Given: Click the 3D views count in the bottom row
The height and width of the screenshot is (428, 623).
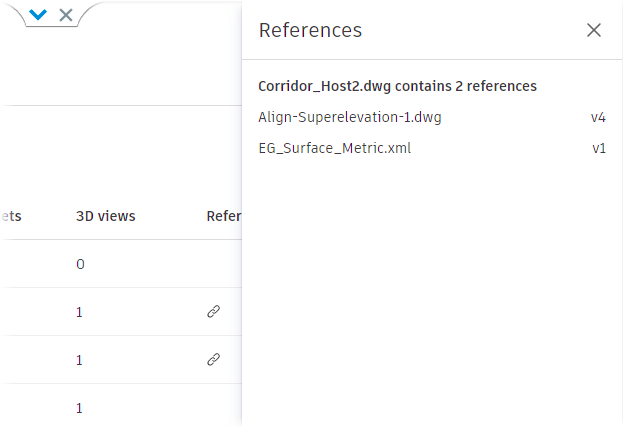Looking at the screenshot, I should click(80, 408).
